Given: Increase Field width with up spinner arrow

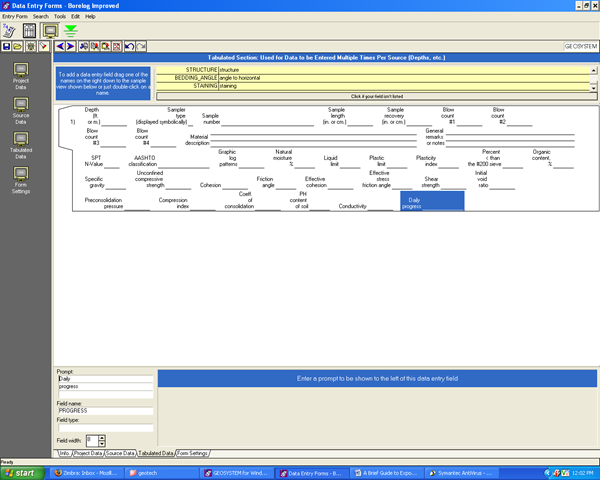Looking at the screenshot, I should 102,438.
